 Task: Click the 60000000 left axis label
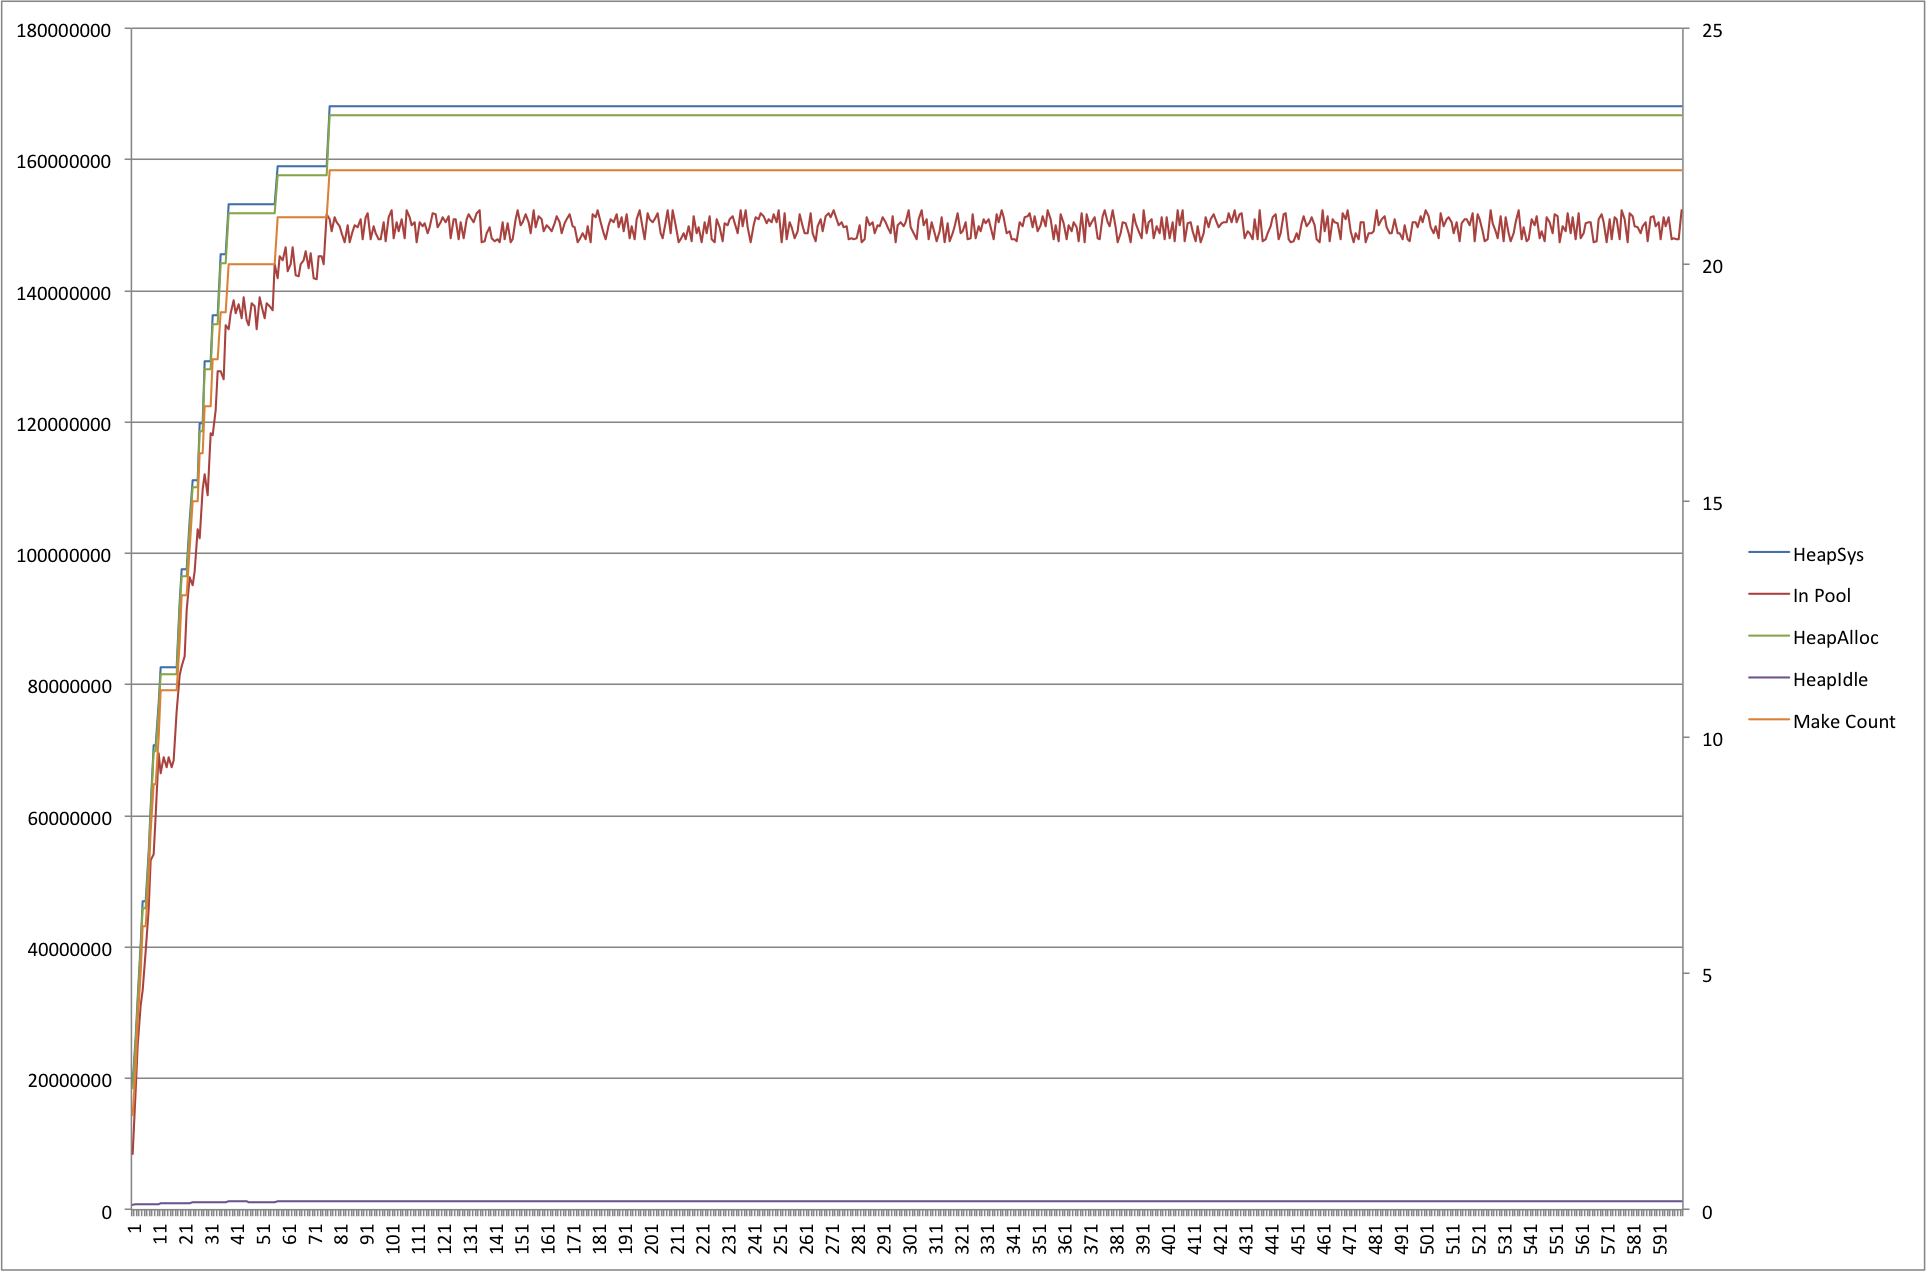tap(68, 819)
